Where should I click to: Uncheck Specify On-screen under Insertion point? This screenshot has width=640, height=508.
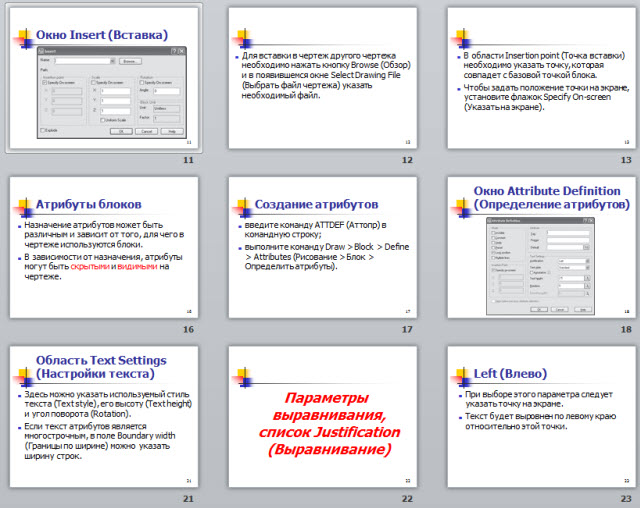(x=46, y=80)
